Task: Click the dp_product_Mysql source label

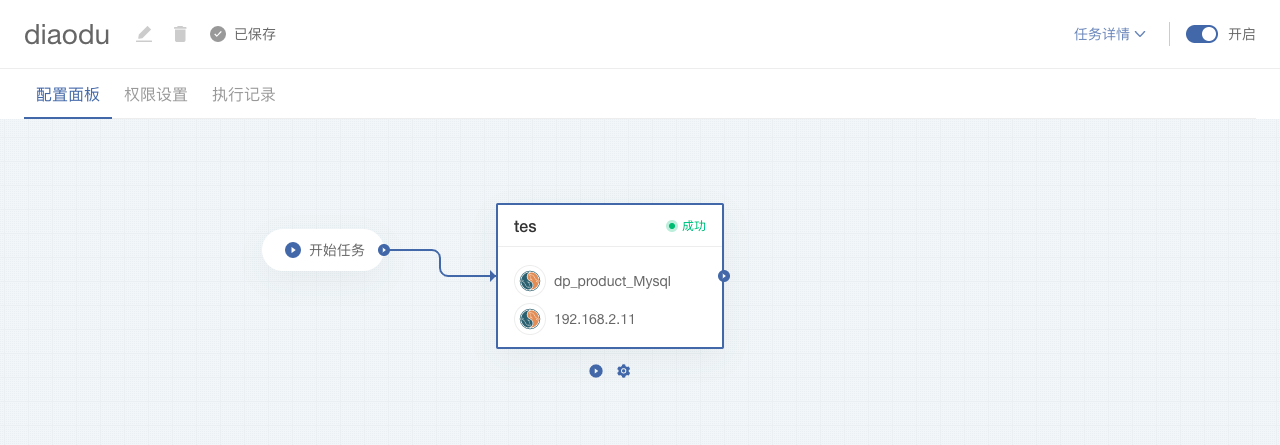Action: pyautogui.click(x=612, y=281)
